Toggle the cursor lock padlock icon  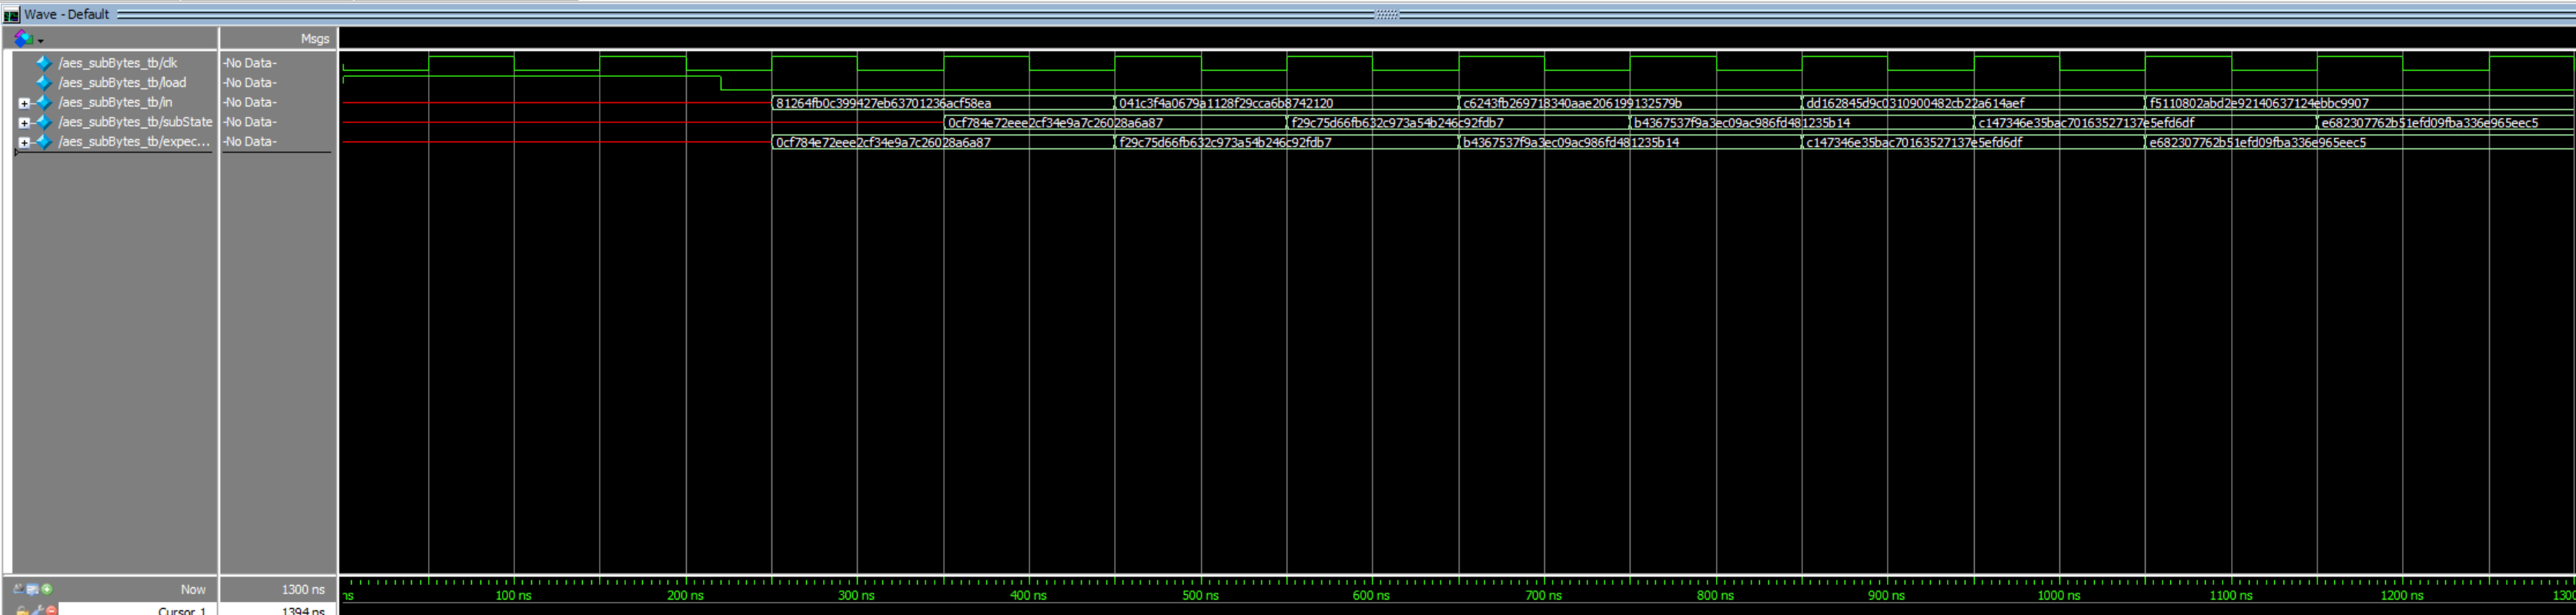22,610
